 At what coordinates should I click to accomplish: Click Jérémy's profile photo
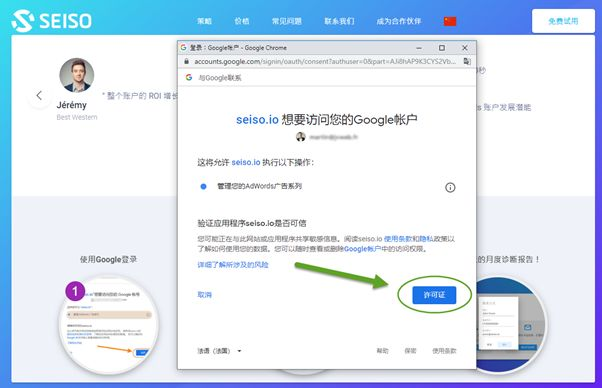coord(76,75)
